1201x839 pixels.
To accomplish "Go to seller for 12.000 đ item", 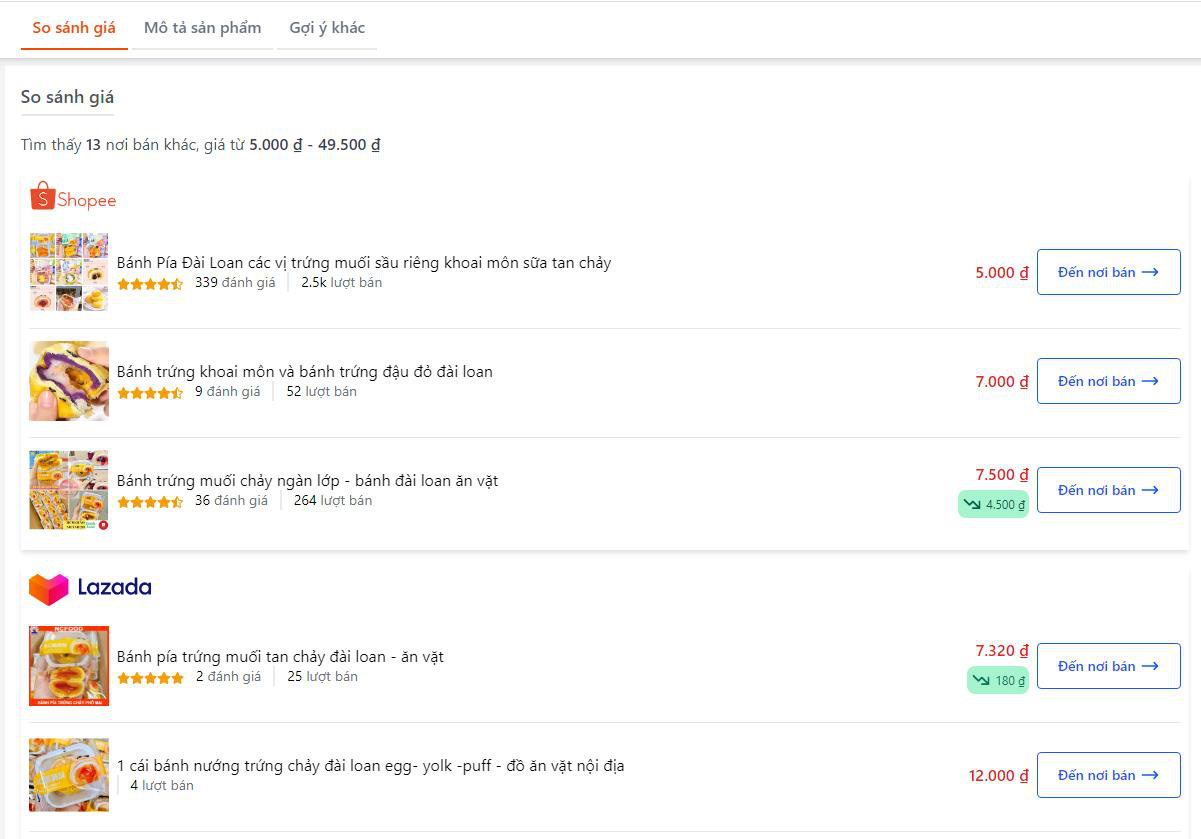I will click(1108, 775).
